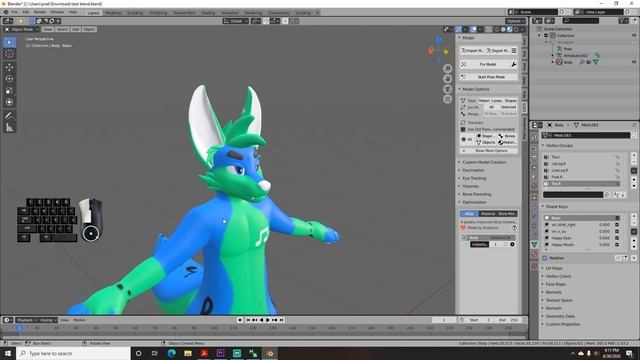Toggle visibility eye of Collection in outliner

pyautogui.click(x=634, y=36)
